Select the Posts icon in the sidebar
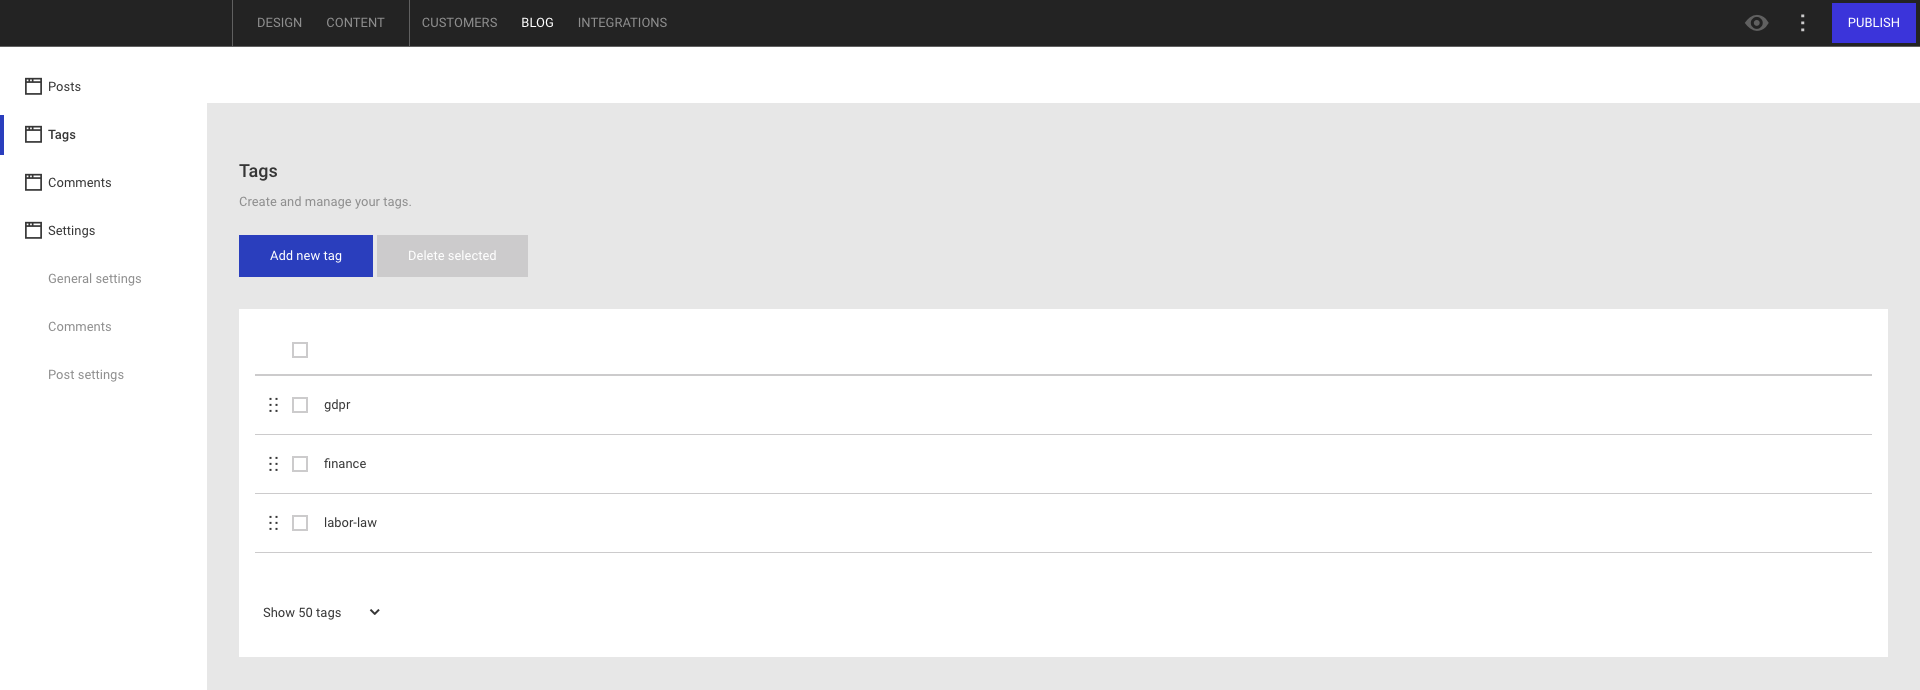Image resolution: width=1920 pixels, height=690 pixels. [32, 86]
